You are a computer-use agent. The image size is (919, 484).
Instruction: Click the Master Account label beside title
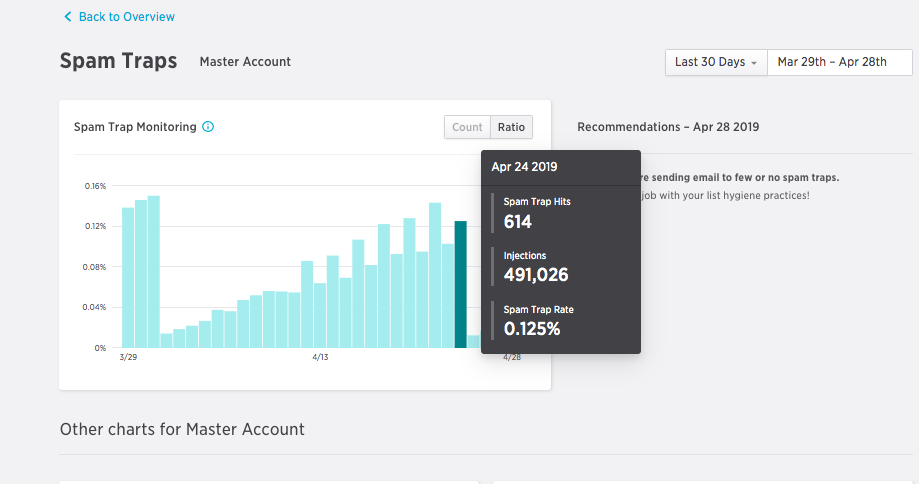[245, 62]
